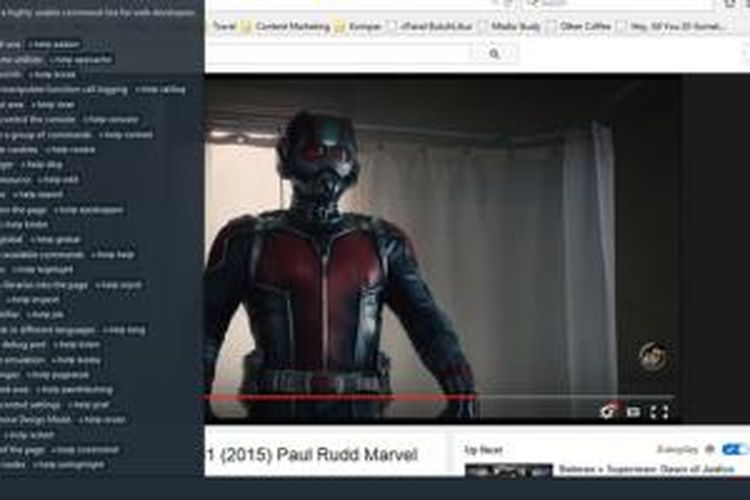The image size is (750, 500).
Task: Click the 'help clear' command chip
Action: [x=53, y=105]
